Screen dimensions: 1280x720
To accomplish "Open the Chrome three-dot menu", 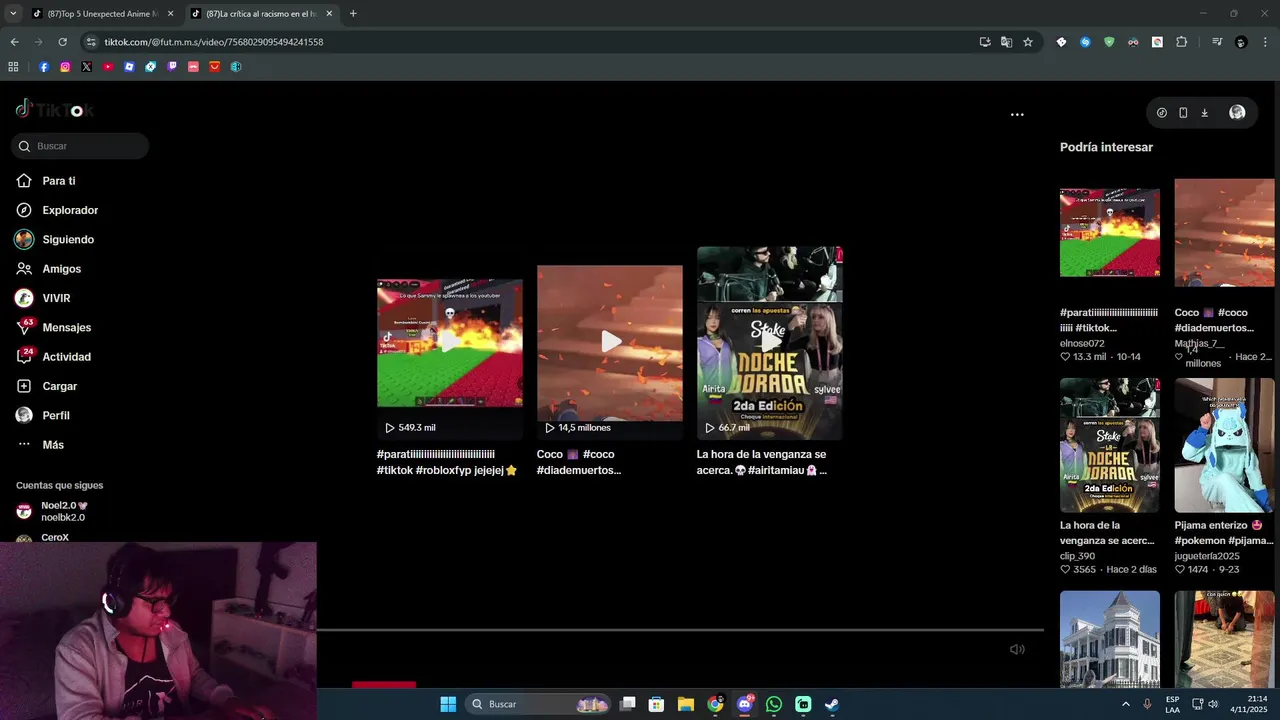I will click(1265, 42).
